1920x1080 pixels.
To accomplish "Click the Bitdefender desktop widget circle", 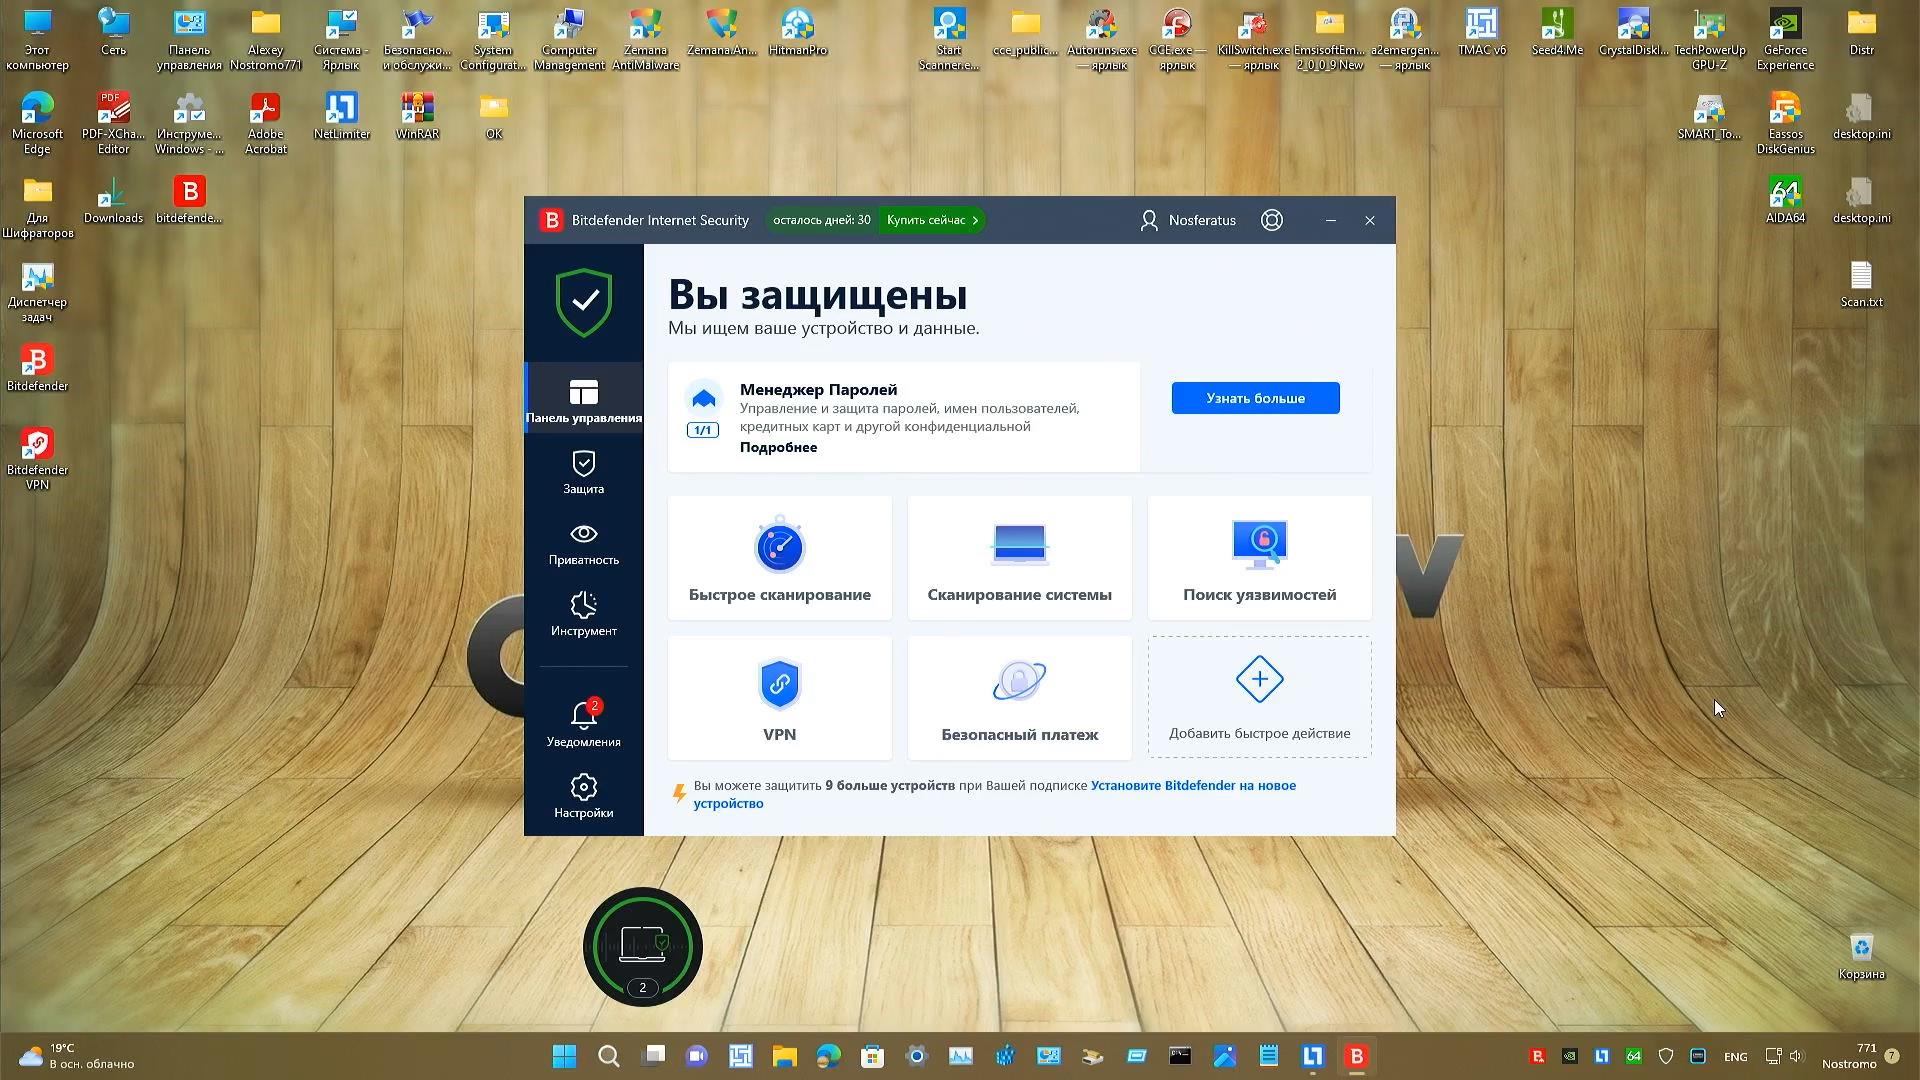I will click(642, 946).
